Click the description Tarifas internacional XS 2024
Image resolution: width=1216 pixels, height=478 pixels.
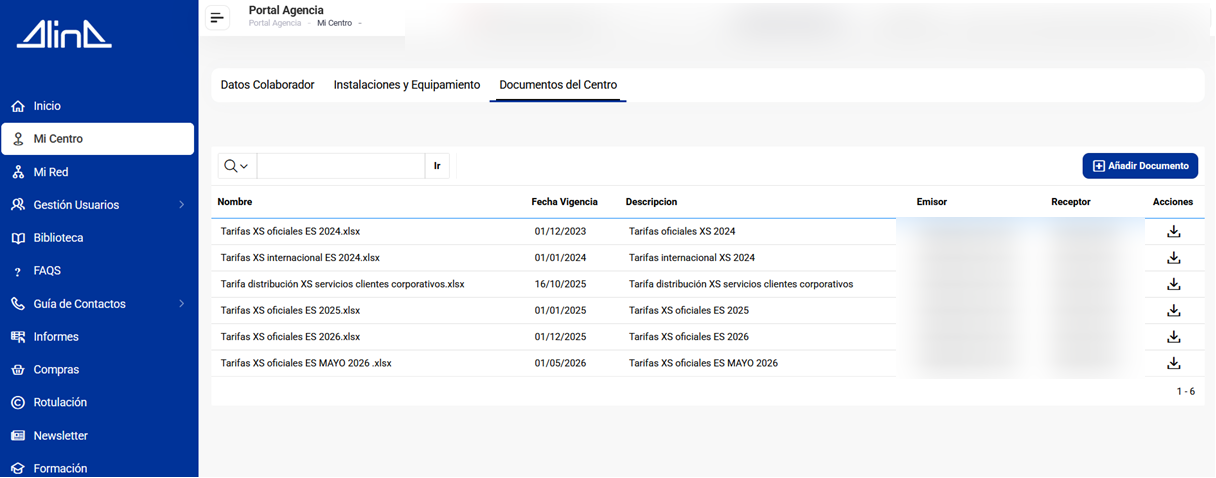tap(692, 258)
